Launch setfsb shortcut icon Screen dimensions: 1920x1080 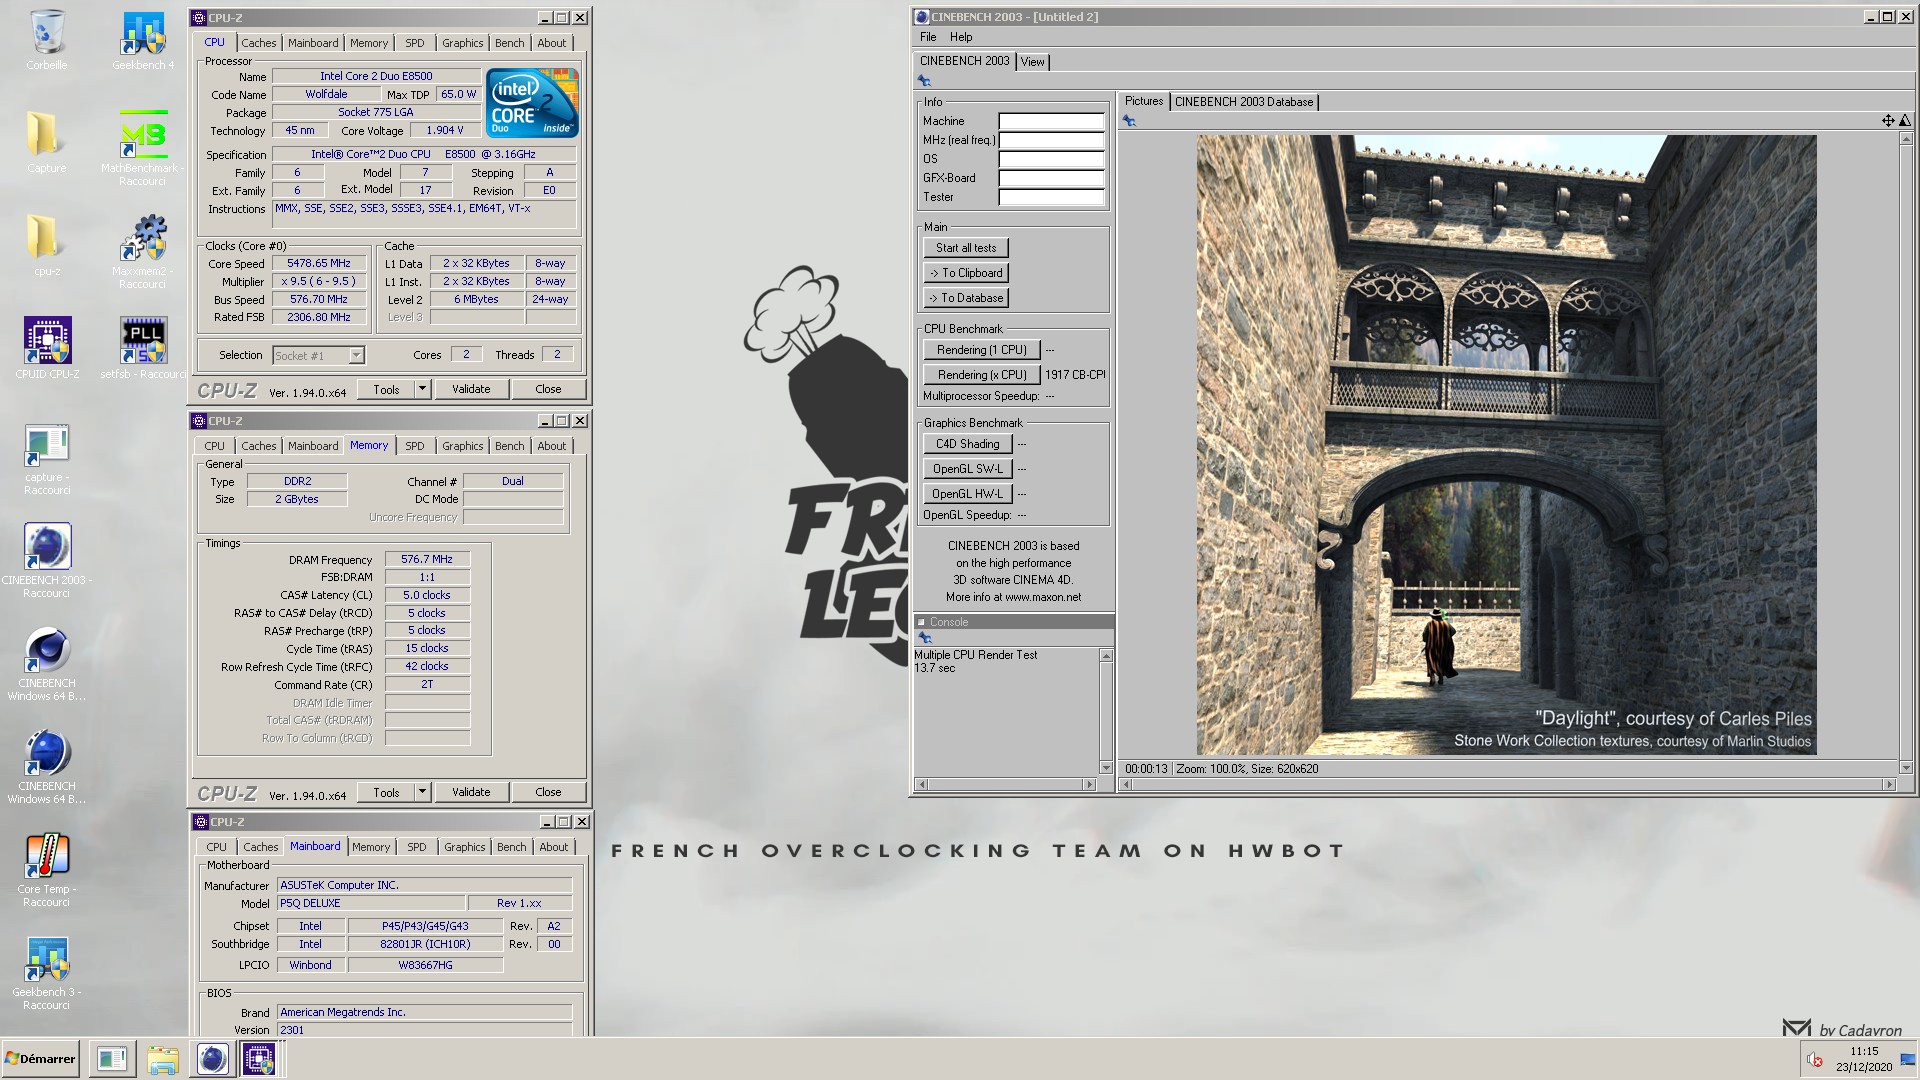[143, 348]
